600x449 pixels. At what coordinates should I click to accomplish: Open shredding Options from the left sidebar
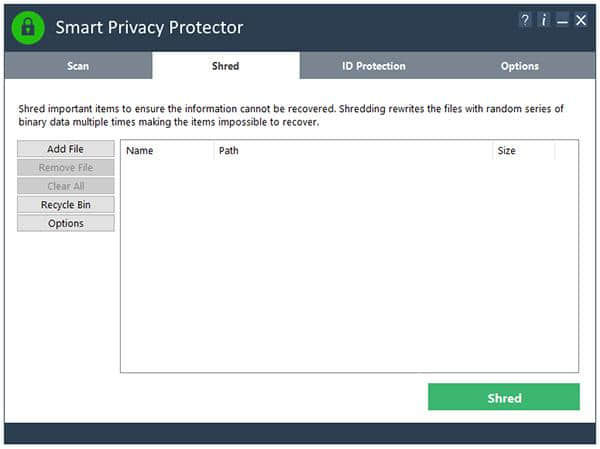[x=66, y=223]
